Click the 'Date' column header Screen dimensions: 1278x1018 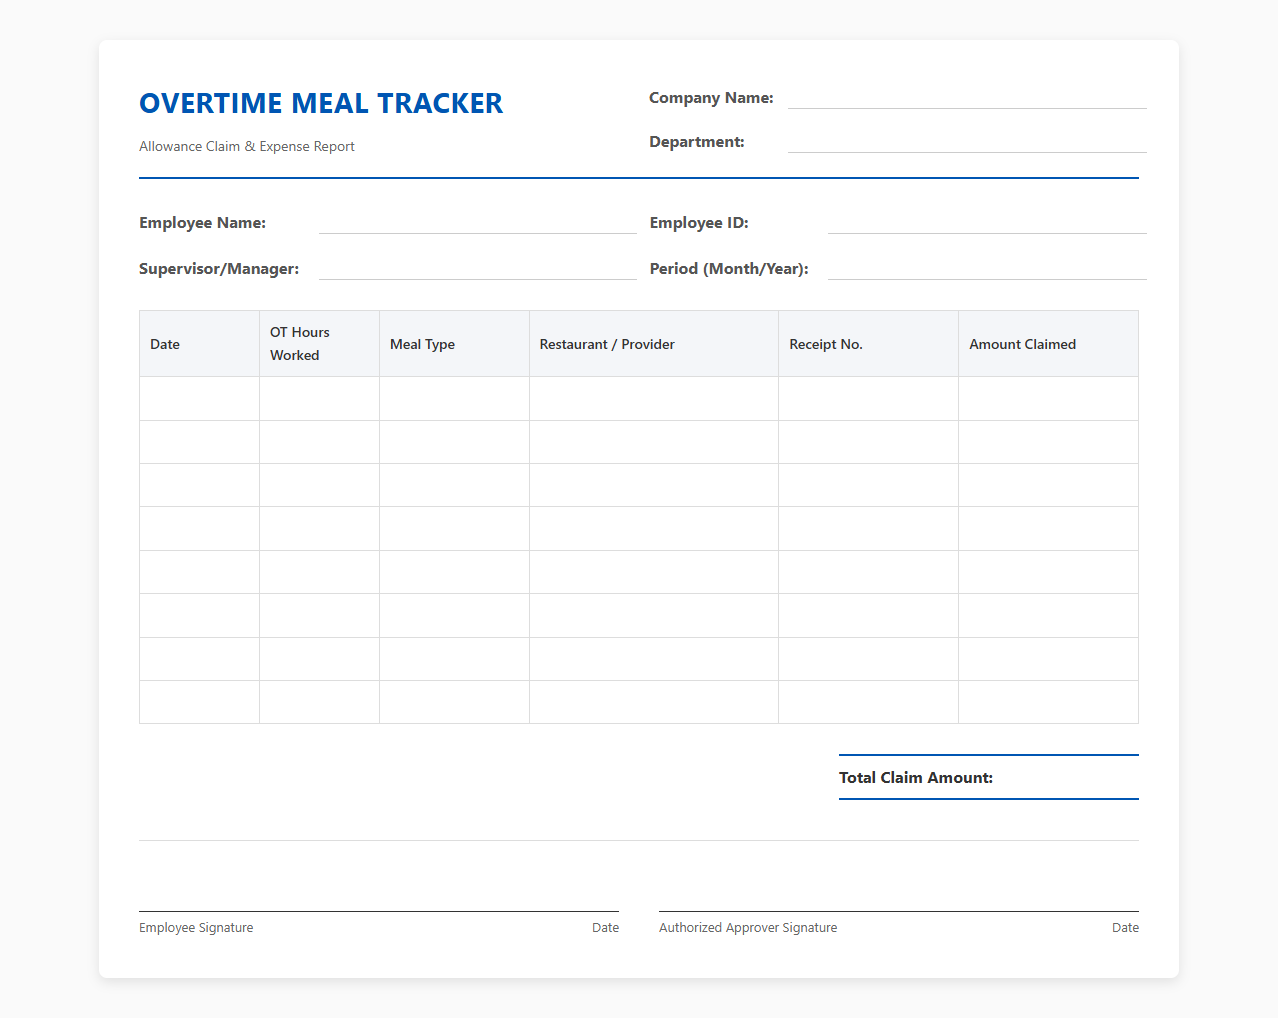199,344
